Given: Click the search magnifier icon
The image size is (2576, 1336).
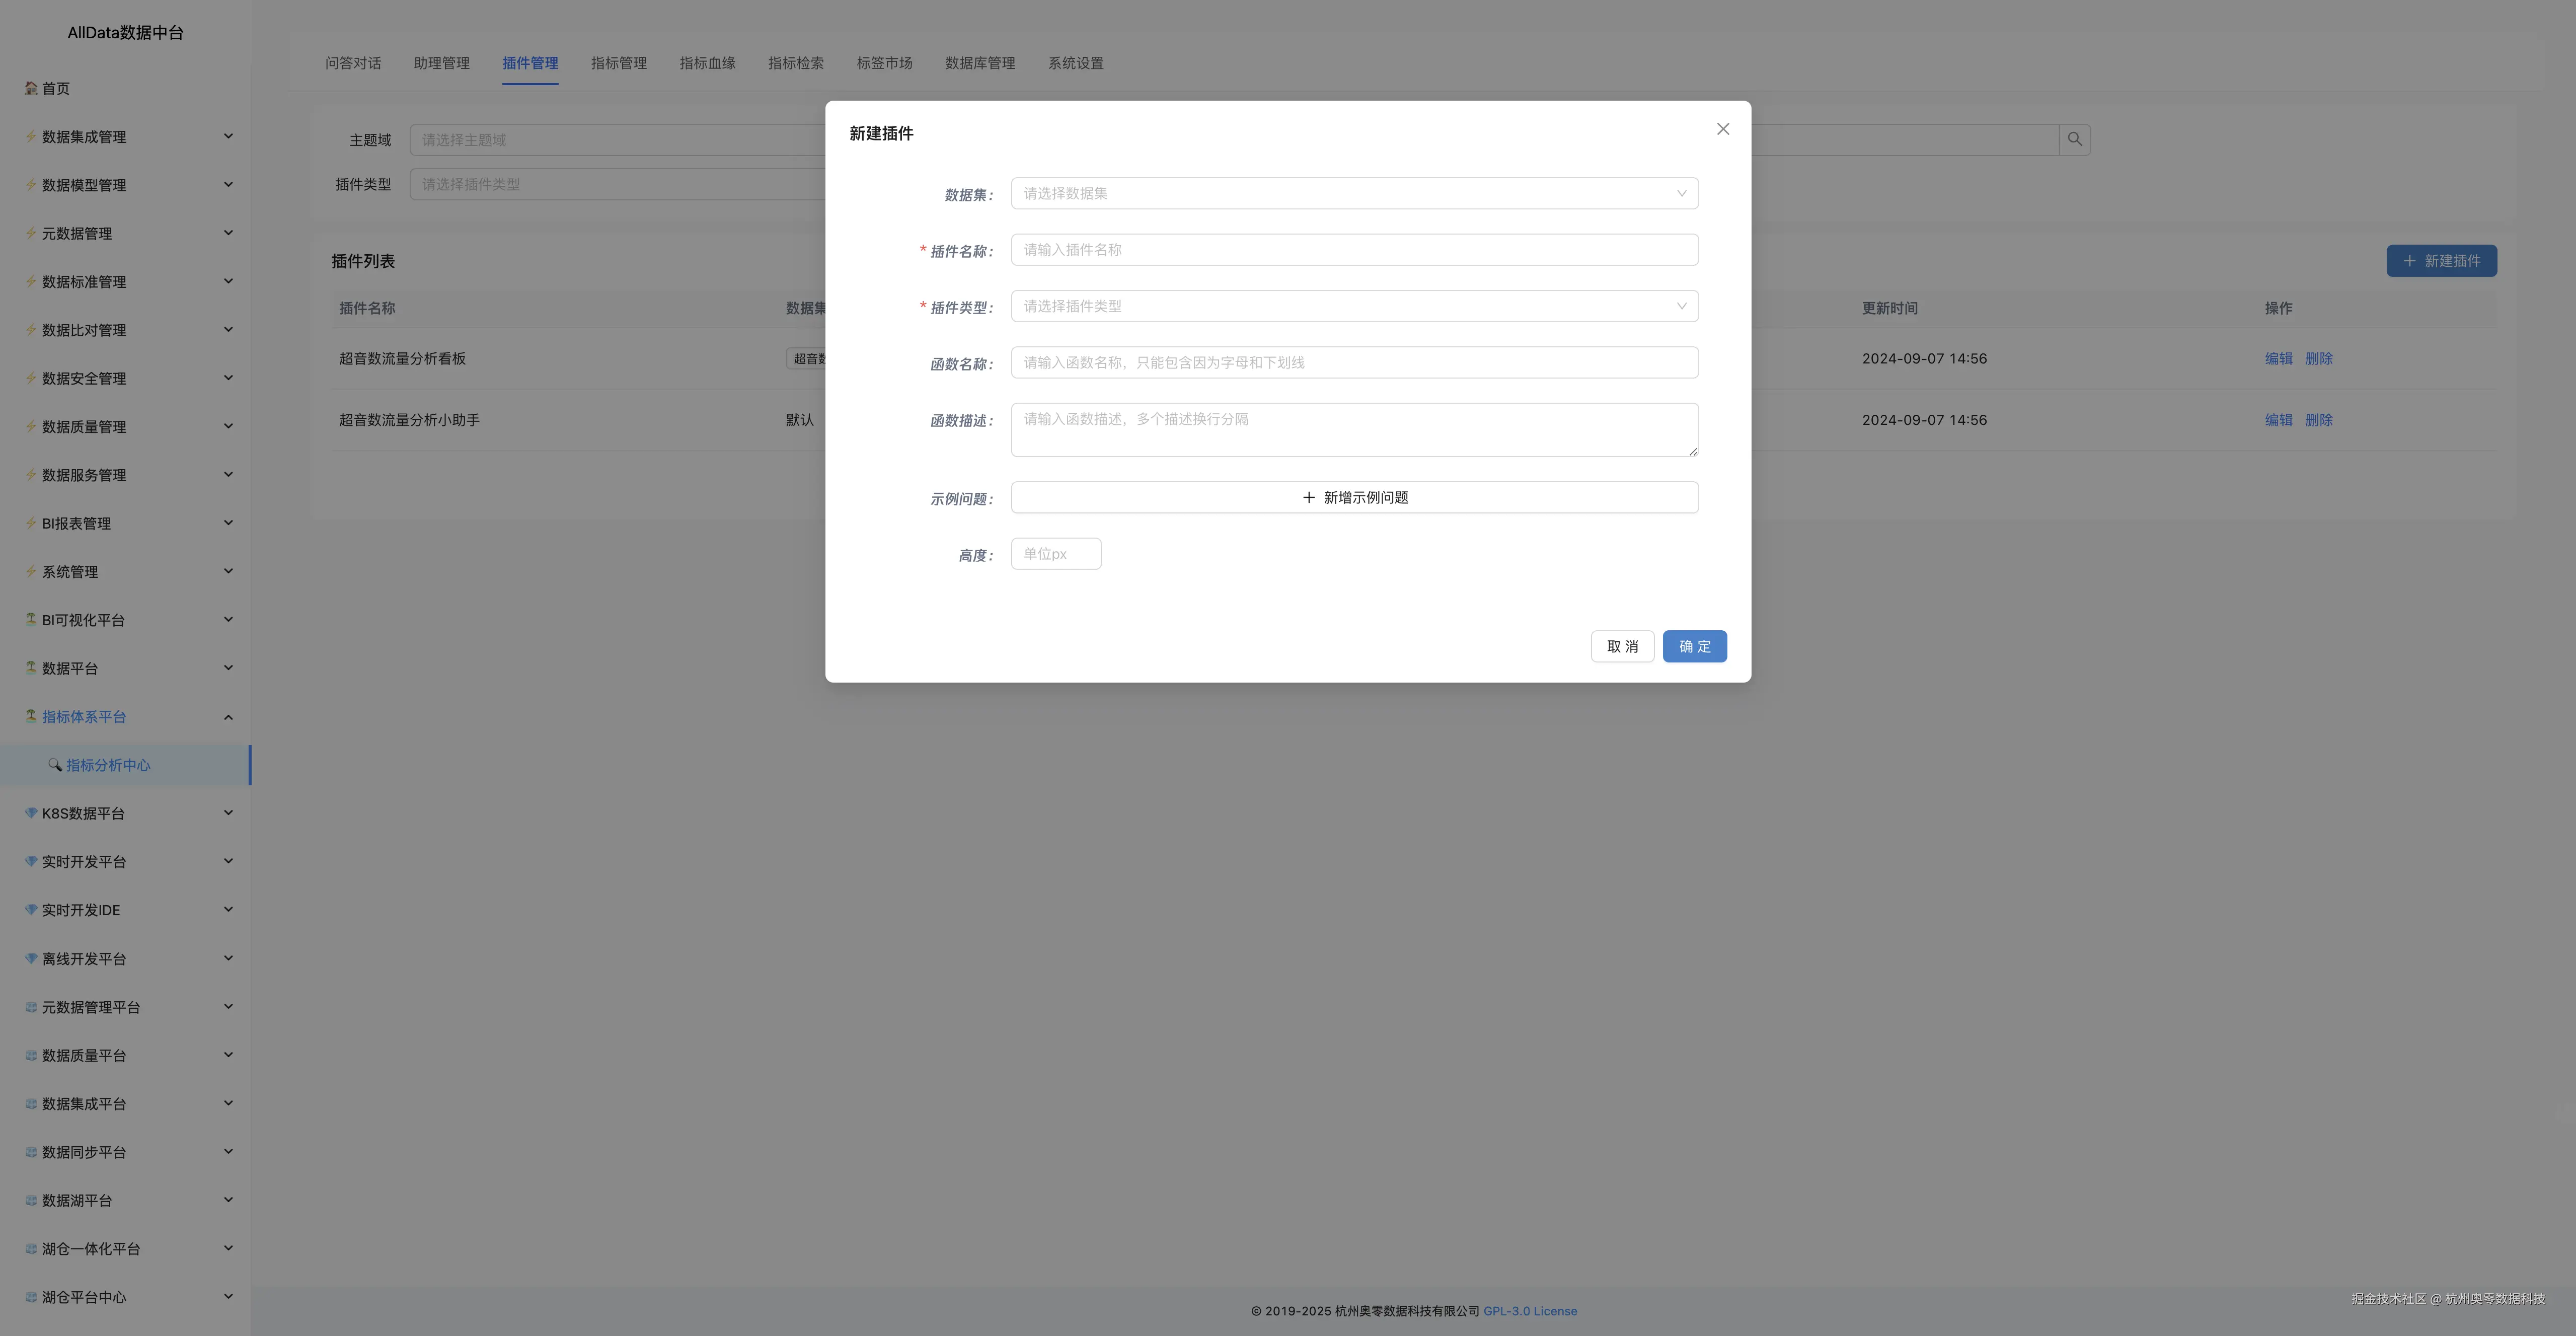Looking at the screenshot, I should click(x=2074, y=140).
